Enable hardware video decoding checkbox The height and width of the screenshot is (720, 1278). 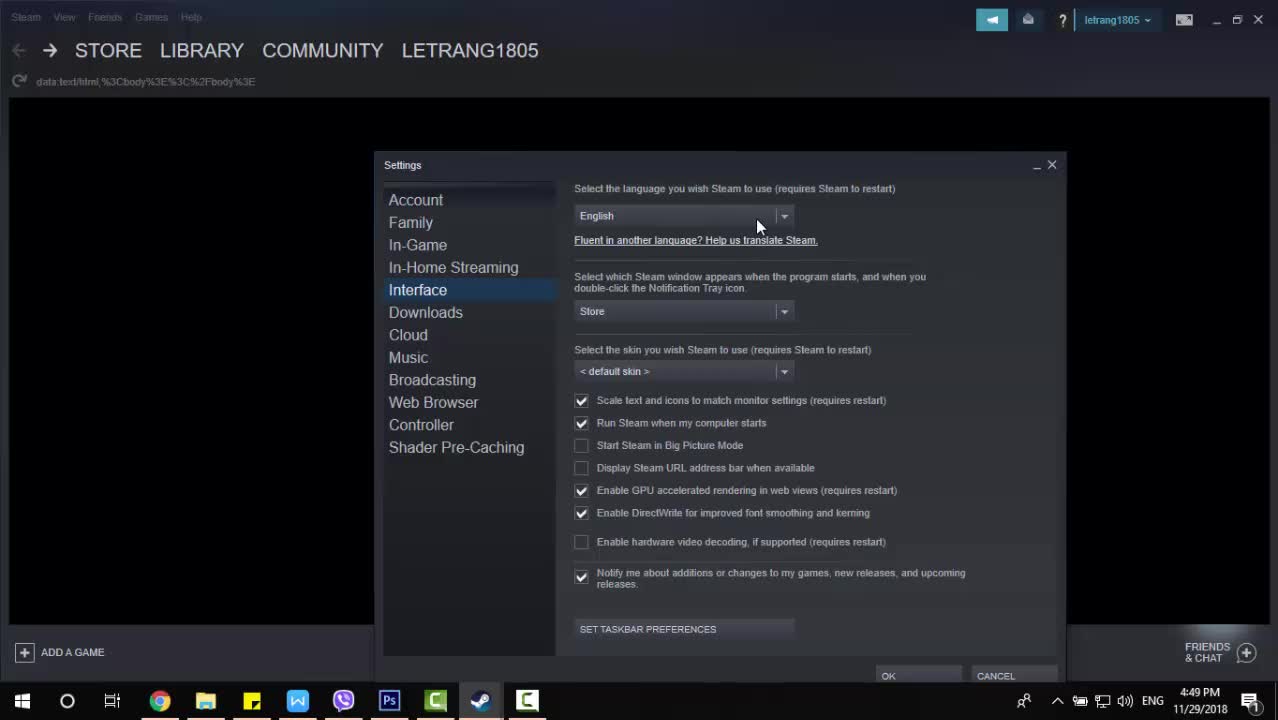581,542
